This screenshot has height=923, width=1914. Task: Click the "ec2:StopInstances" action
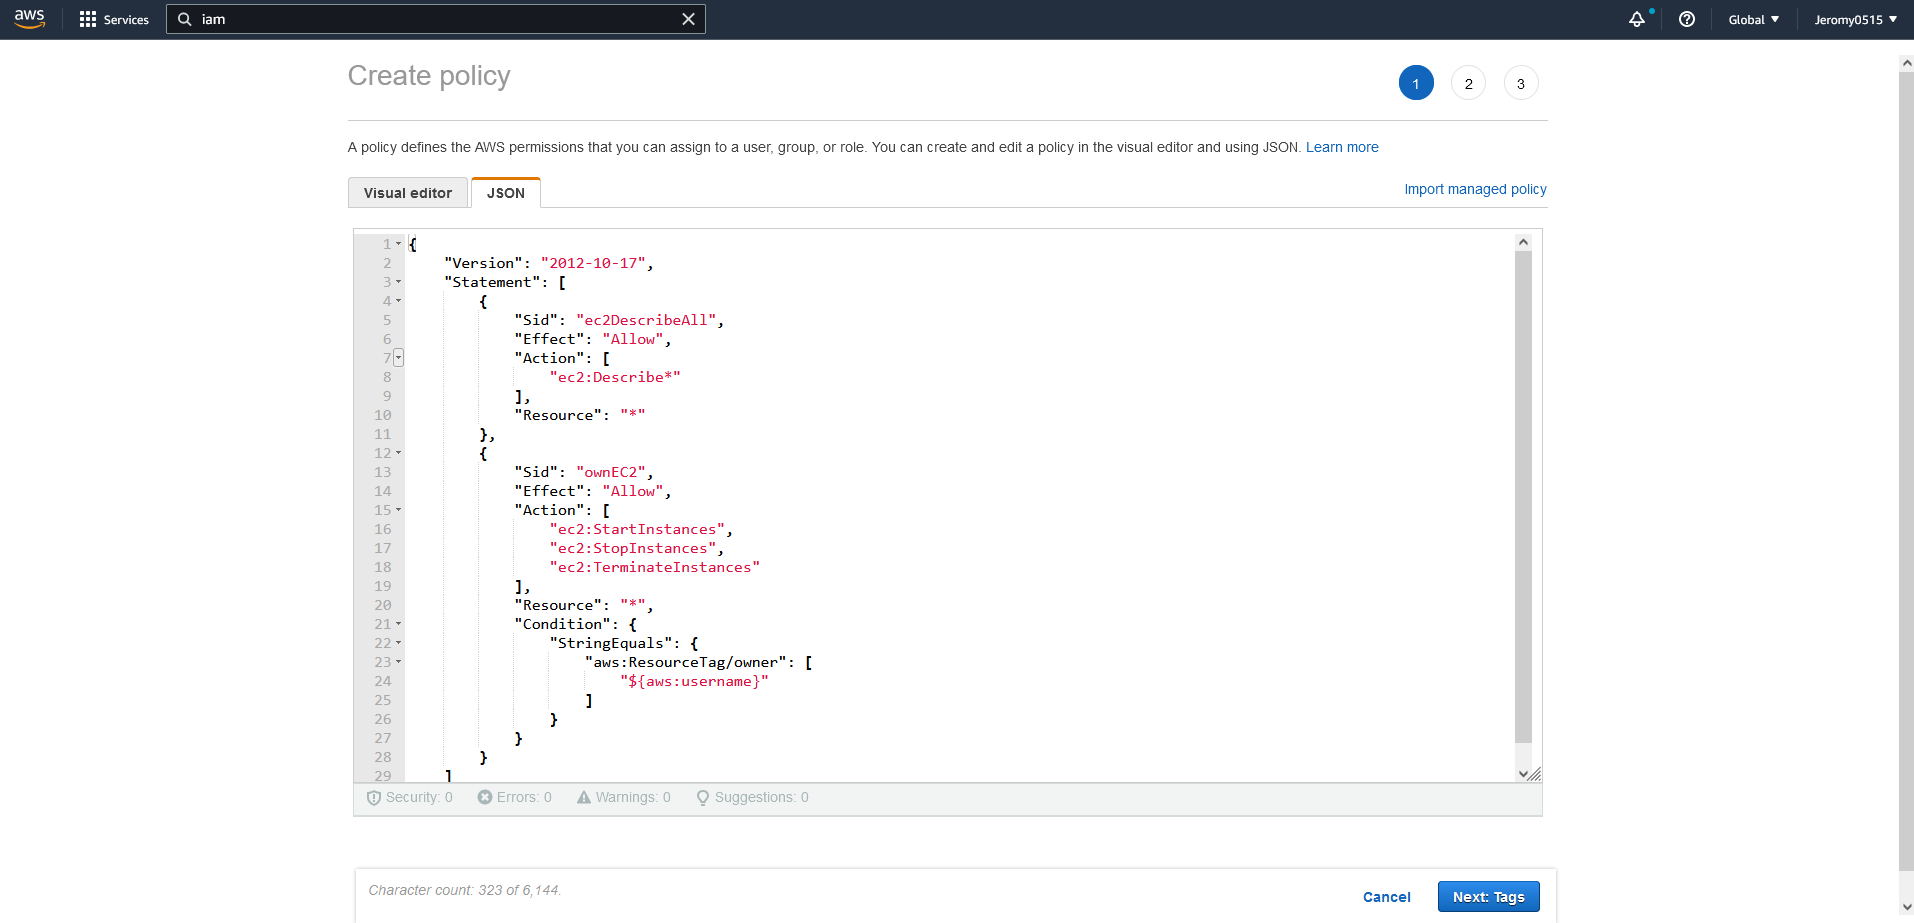coord(633,548)
